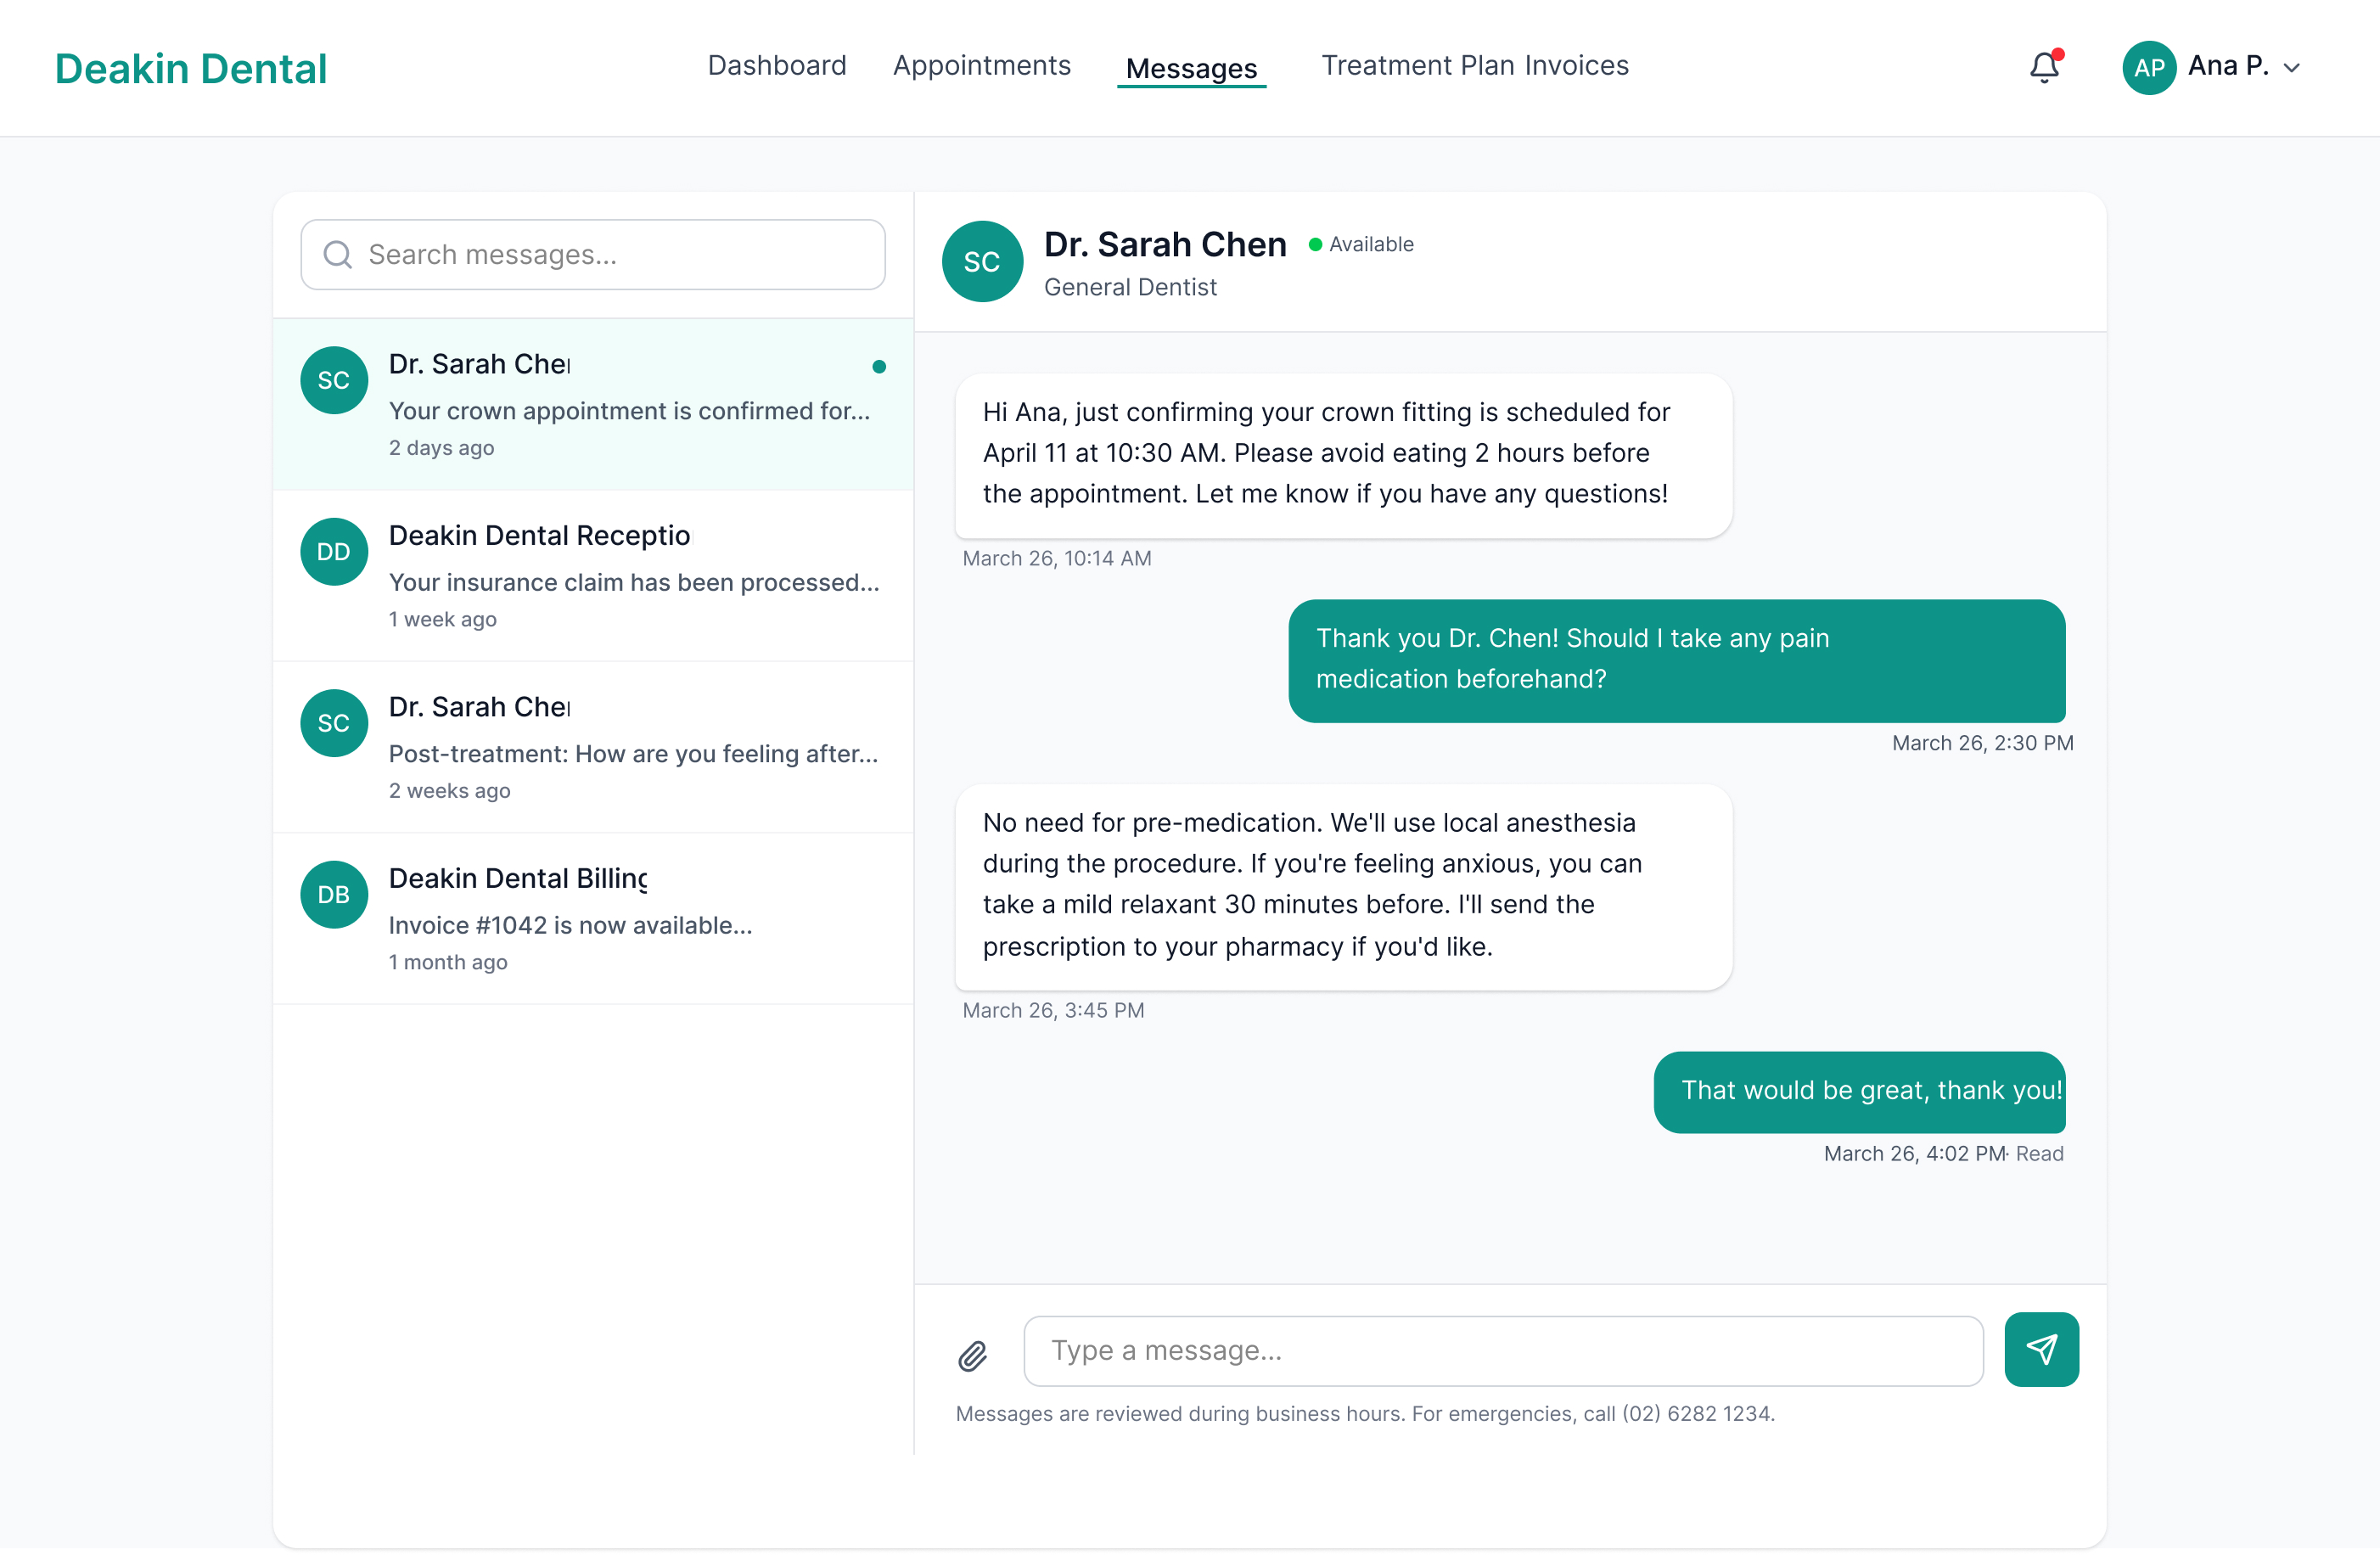Image resolution: width=2380 pixels, height=1555 pixels.
Task: Click the Type a message field
Action: [1503, 1350]
